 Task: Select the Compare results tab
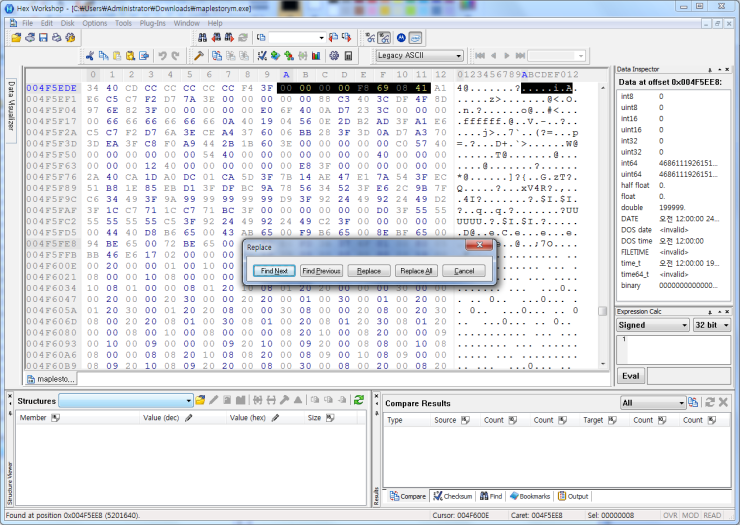pos(408,496)
